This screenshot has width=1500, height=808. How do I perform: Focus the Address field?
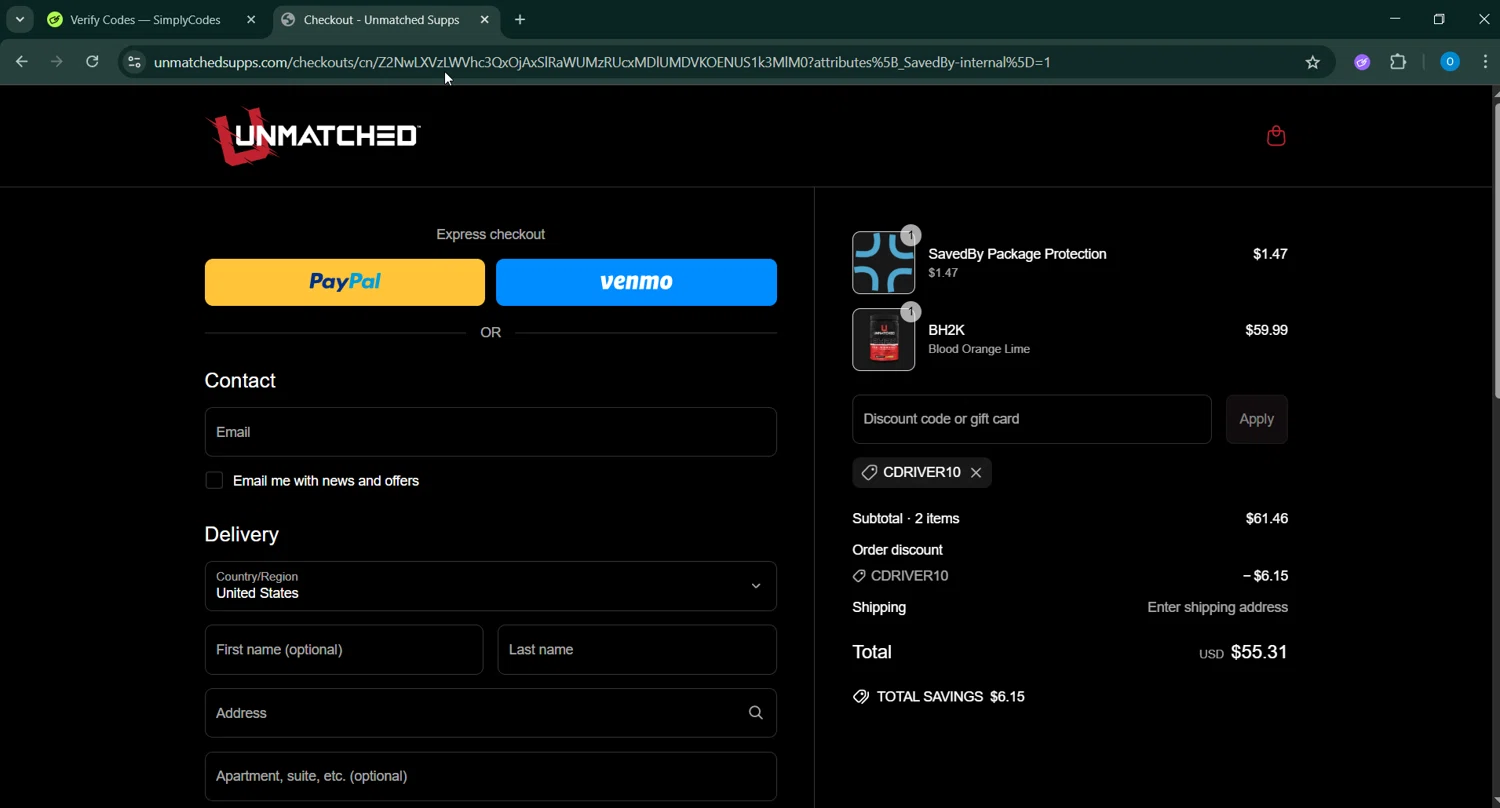[491, 713]
